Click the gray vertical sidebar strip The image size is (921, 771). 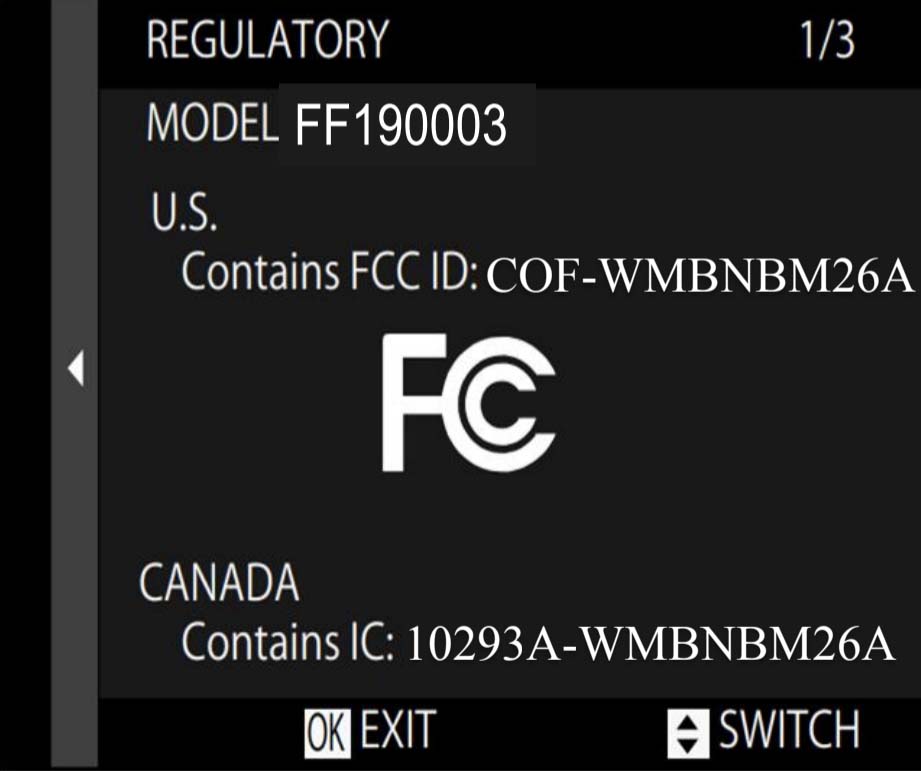point(75,385)
